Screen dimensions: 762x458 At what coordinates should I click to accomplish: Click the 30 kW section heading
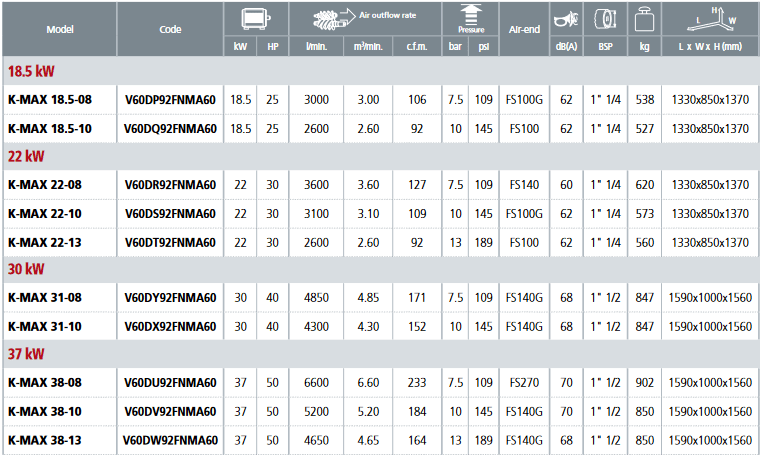coord(26,269)
